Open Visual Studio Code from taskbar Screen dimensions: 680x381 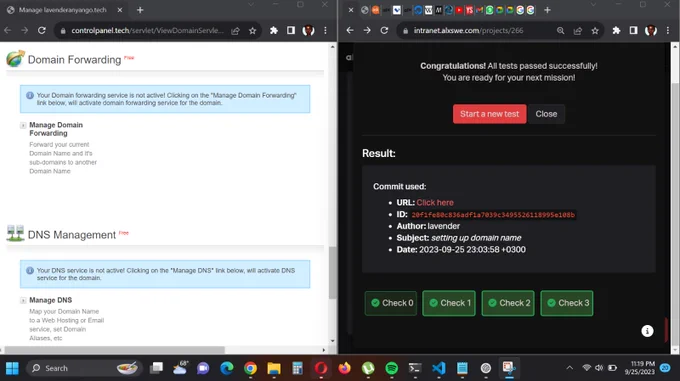[438, 368]
